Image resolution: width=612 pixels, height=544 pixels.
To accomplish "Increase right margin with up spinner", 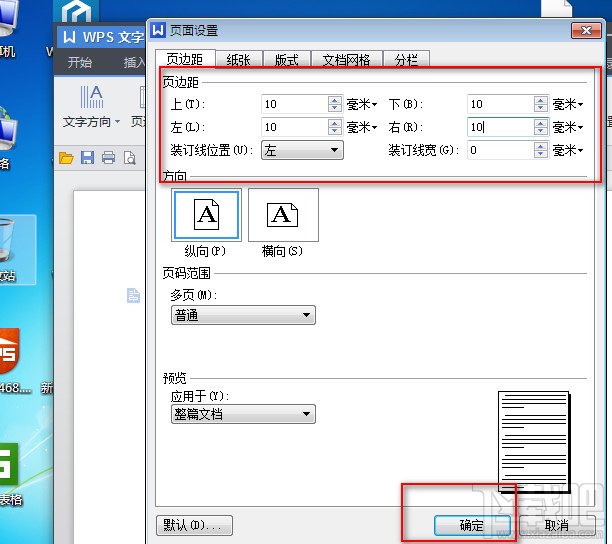I will point(541,123).
